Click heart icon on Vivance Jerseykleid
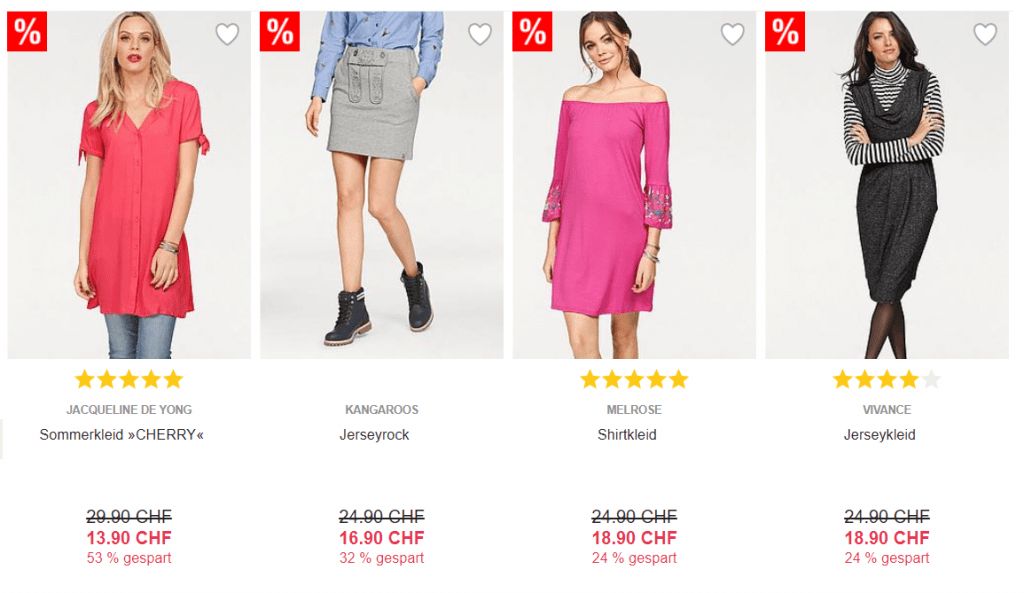 985,34
